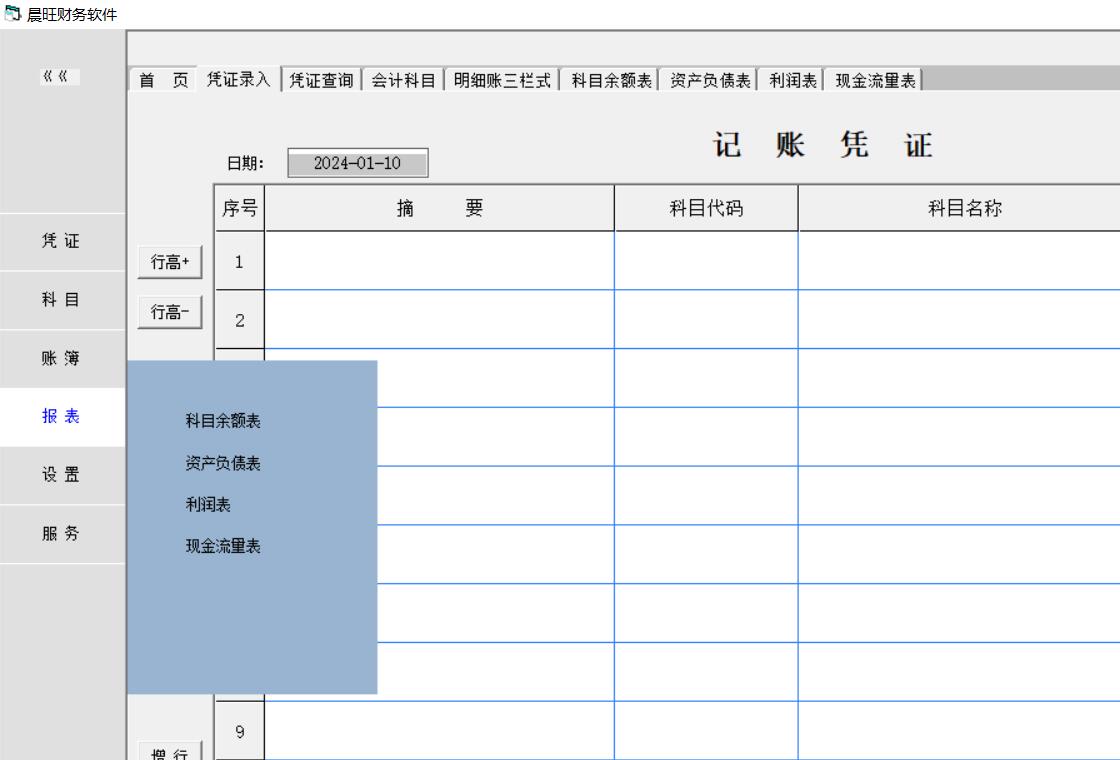Open the 凭证 sidebar section
The width and height of the screenshot is (1120, 760).
(61, 241)
